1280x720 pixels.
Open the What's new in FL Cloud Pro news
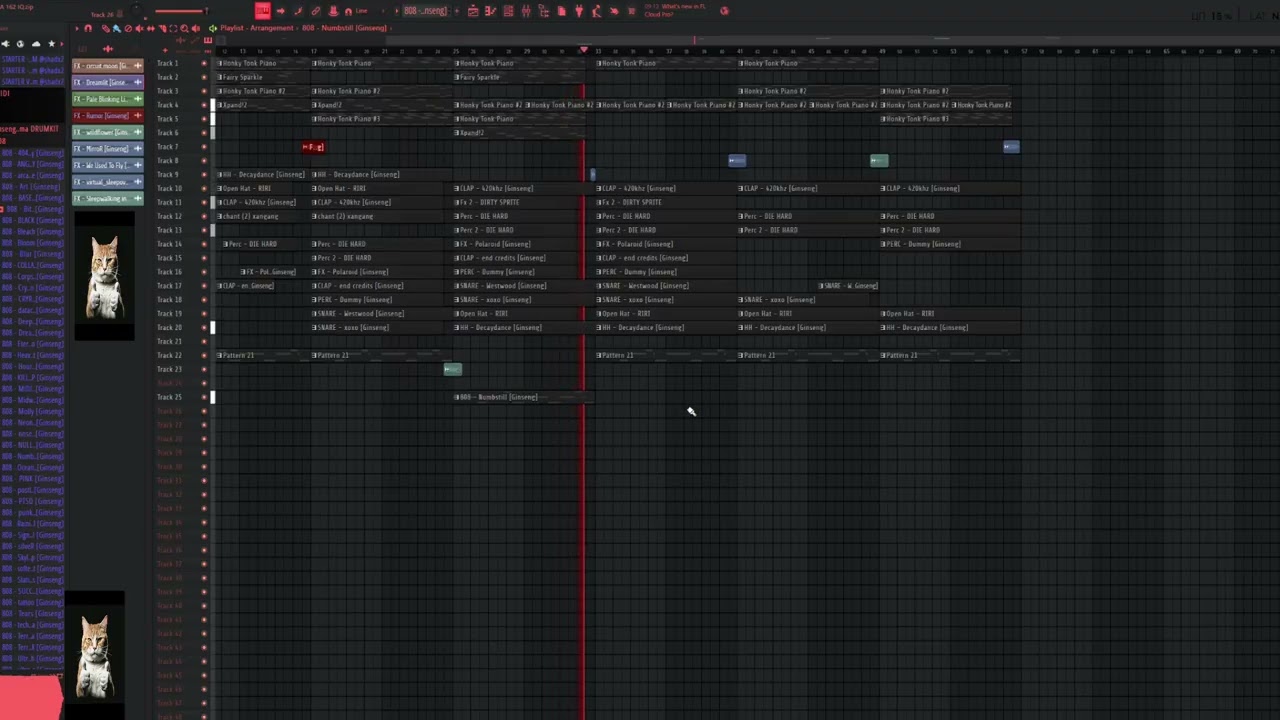[x=677, y=11]
